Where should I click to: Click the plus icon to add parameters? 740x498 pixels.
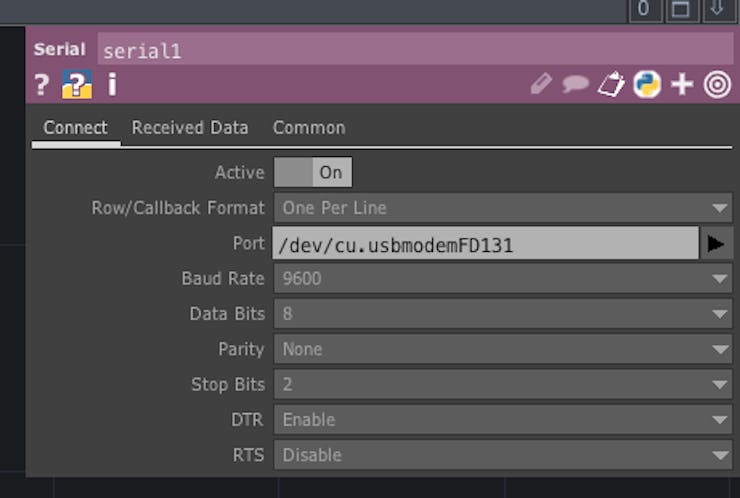(682, 85)
